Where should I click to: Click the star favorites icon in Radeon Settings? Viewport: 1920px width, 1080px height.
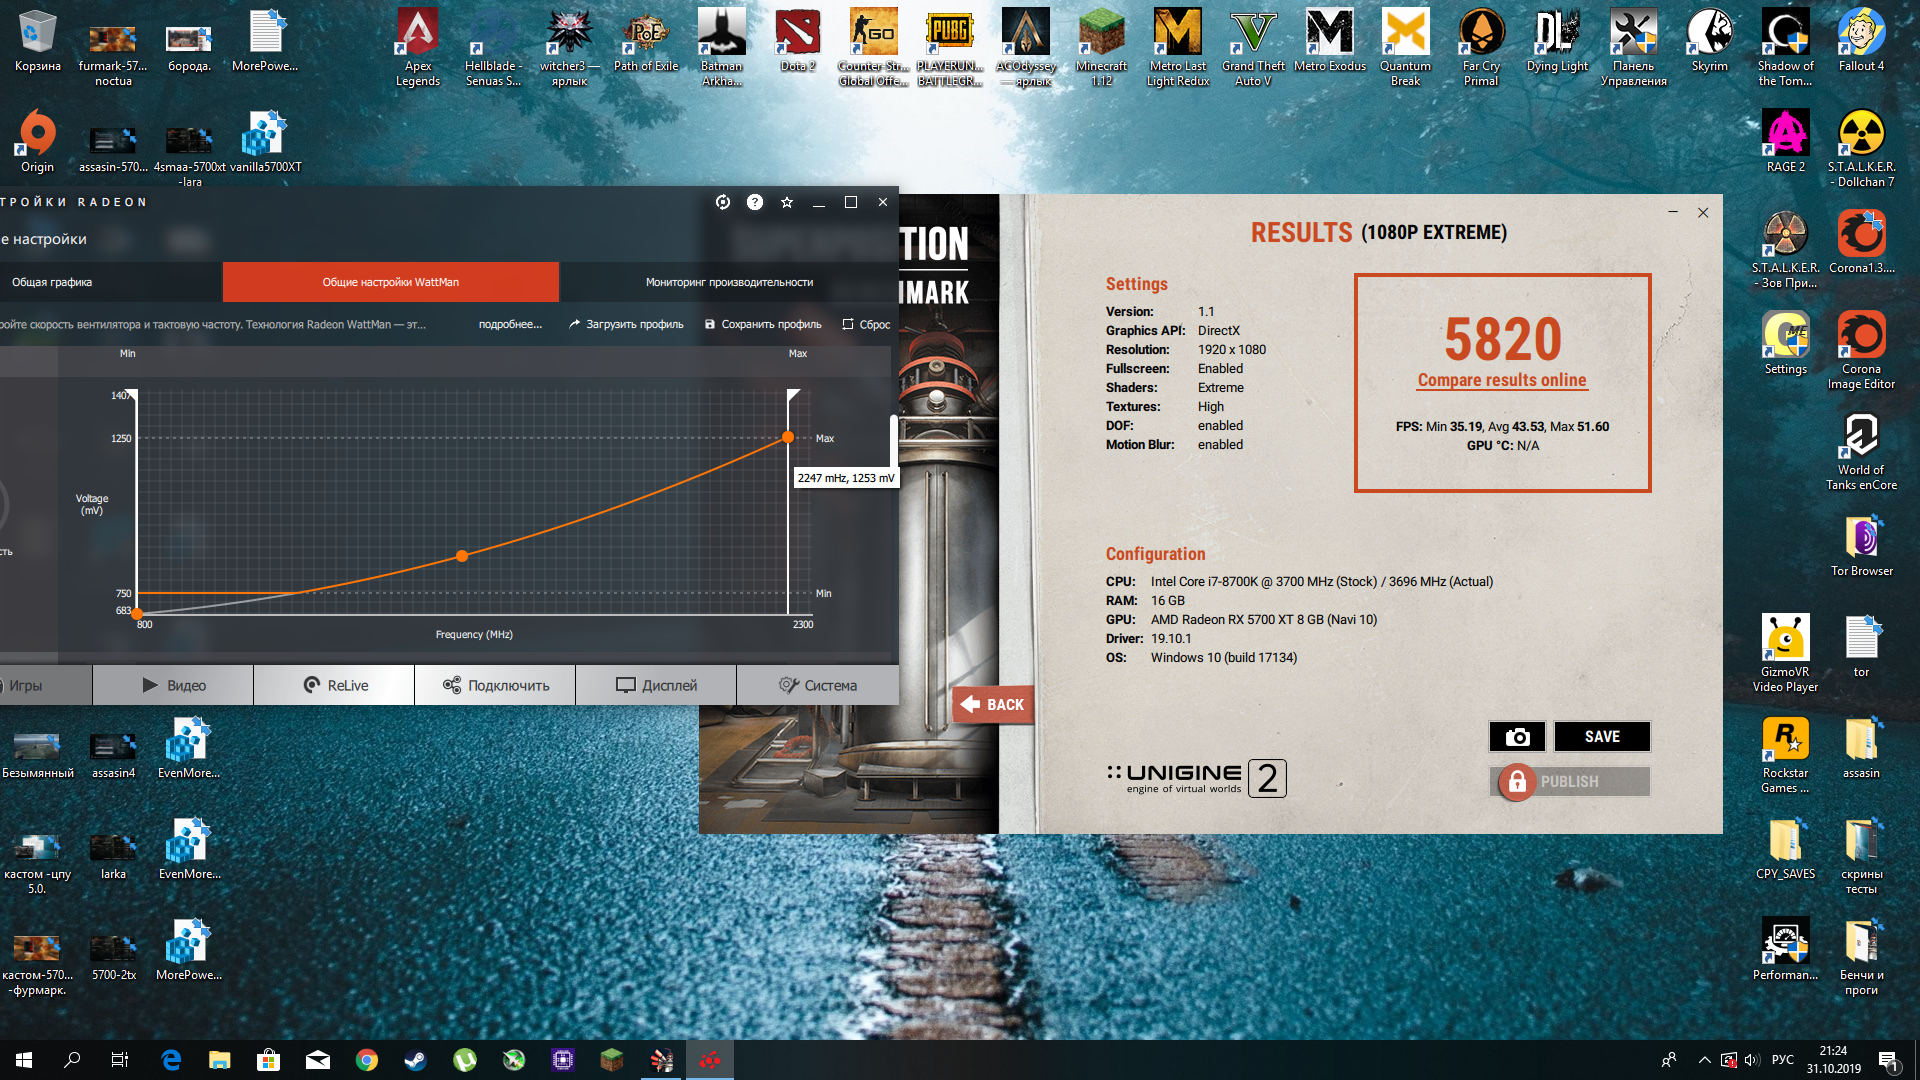(787, 202)
